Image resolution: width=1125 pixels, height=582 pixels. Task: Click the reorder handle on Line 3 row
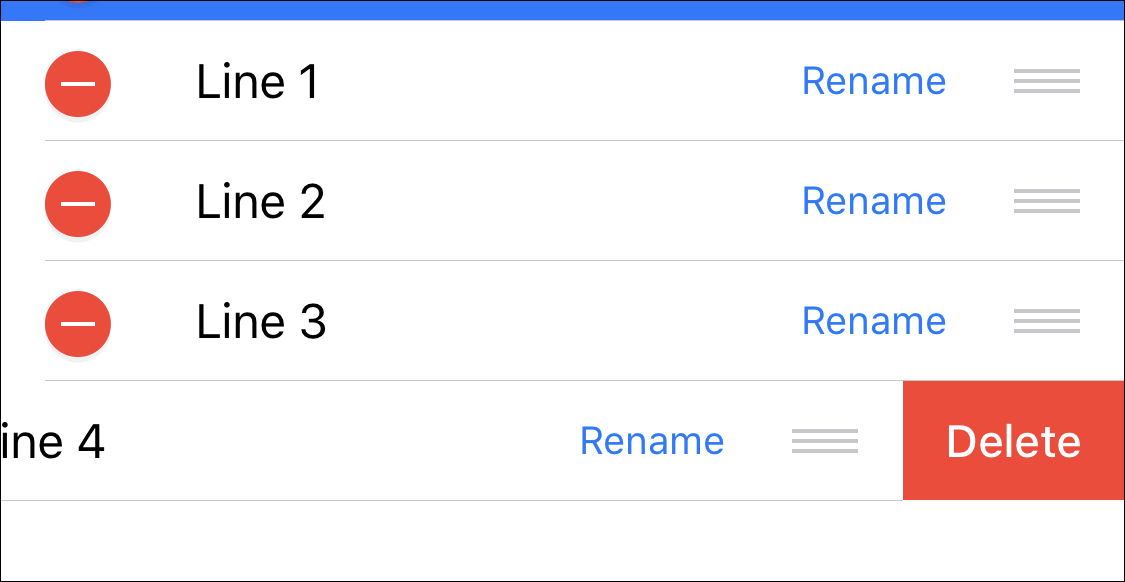(x=1047, y=321)
